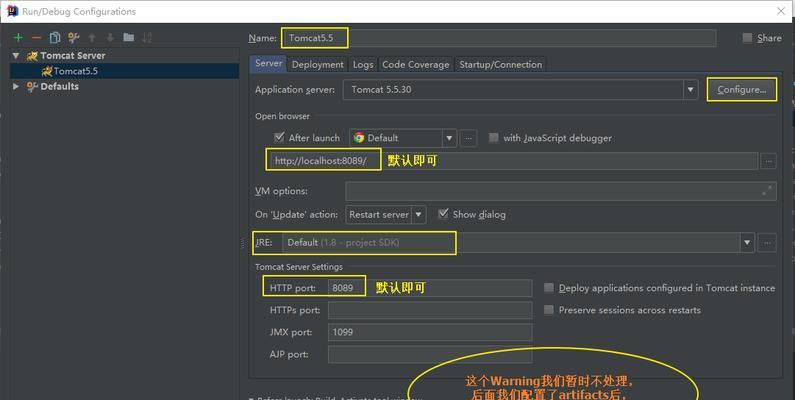The width and height of the screenshot is (795, 400).
Task: Open the edit defaults wrench icon
Action: [74, 38]
